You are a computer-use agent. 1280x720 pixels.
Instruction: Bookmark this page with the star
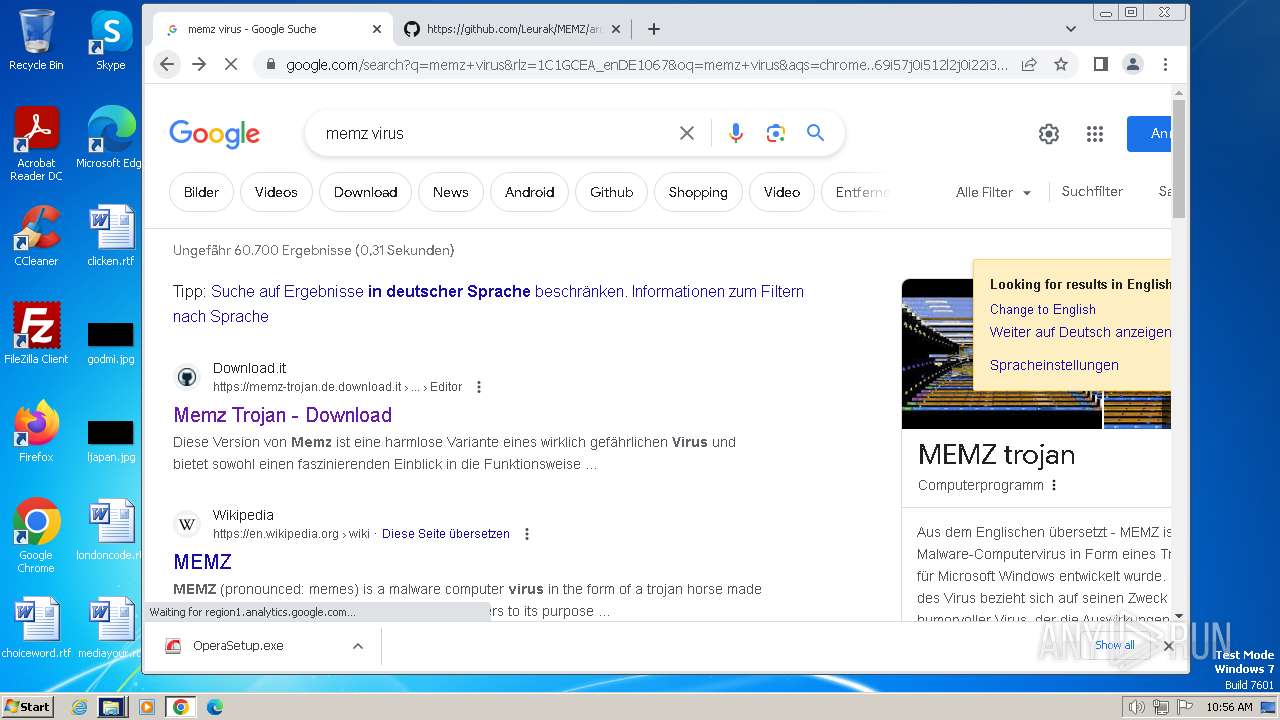(1061, 64)
